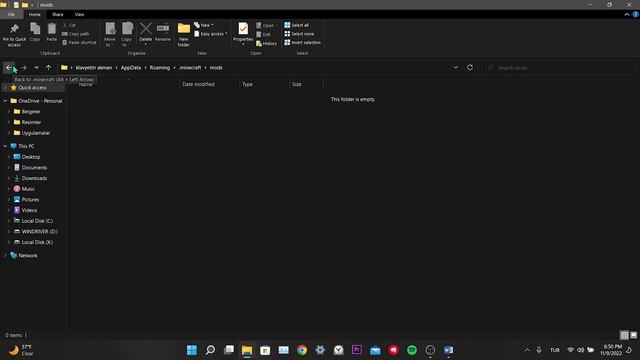
Task: Click .minecraft in the address path
Action: coord(190,68)
